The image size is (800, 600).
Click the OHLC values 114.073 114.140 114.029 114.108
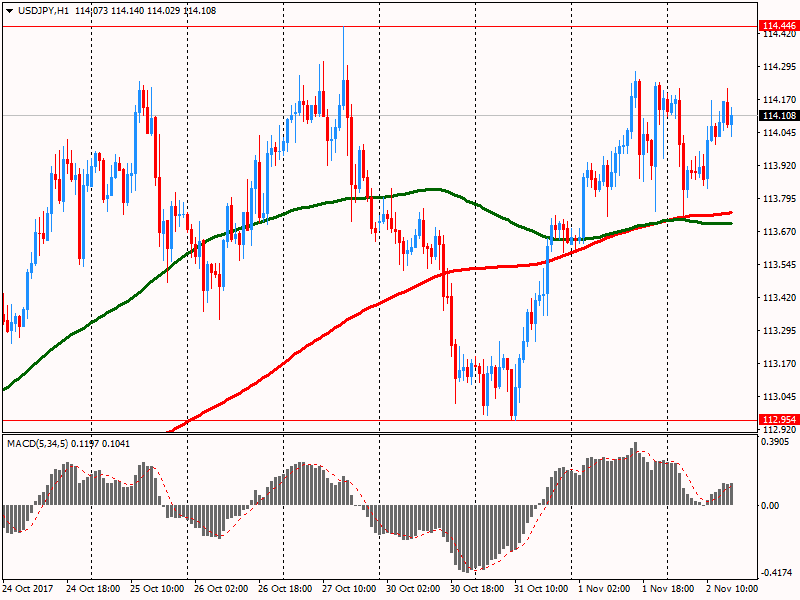point(145,11)
